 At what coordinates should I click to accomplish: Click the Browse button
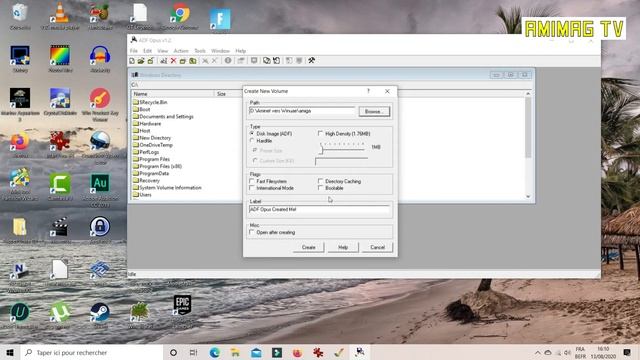click(x=374, y=111)
